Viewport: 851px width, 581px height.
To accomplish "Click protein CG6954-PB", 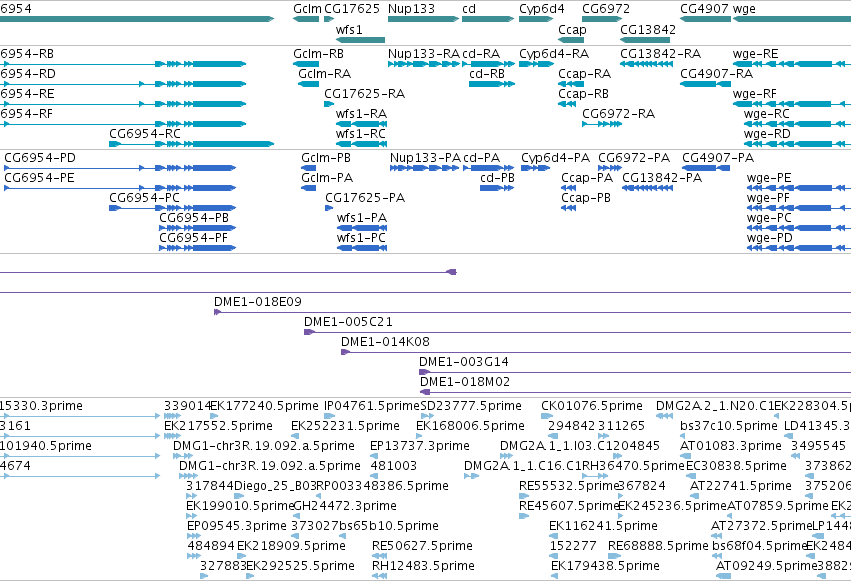I will pos(194,218).
